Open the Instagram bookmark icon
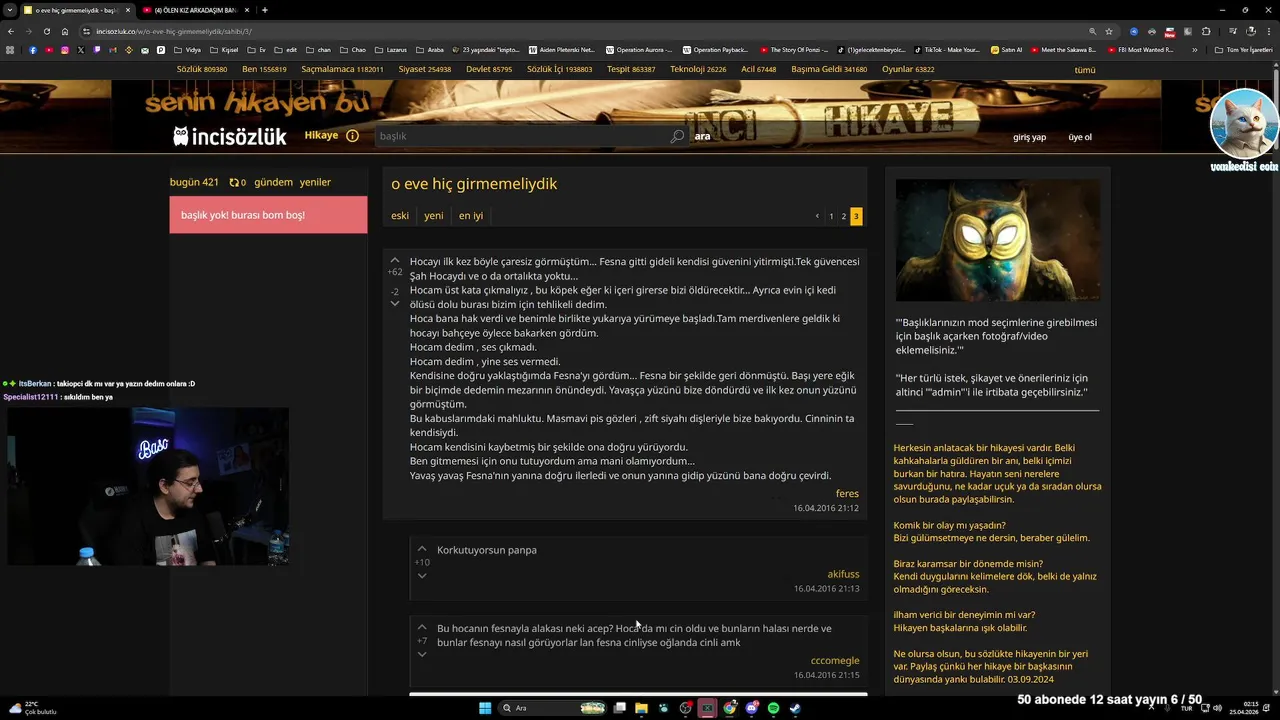Image resolution: width=1280 pixels, height=720 pixels. pos(65,50)
